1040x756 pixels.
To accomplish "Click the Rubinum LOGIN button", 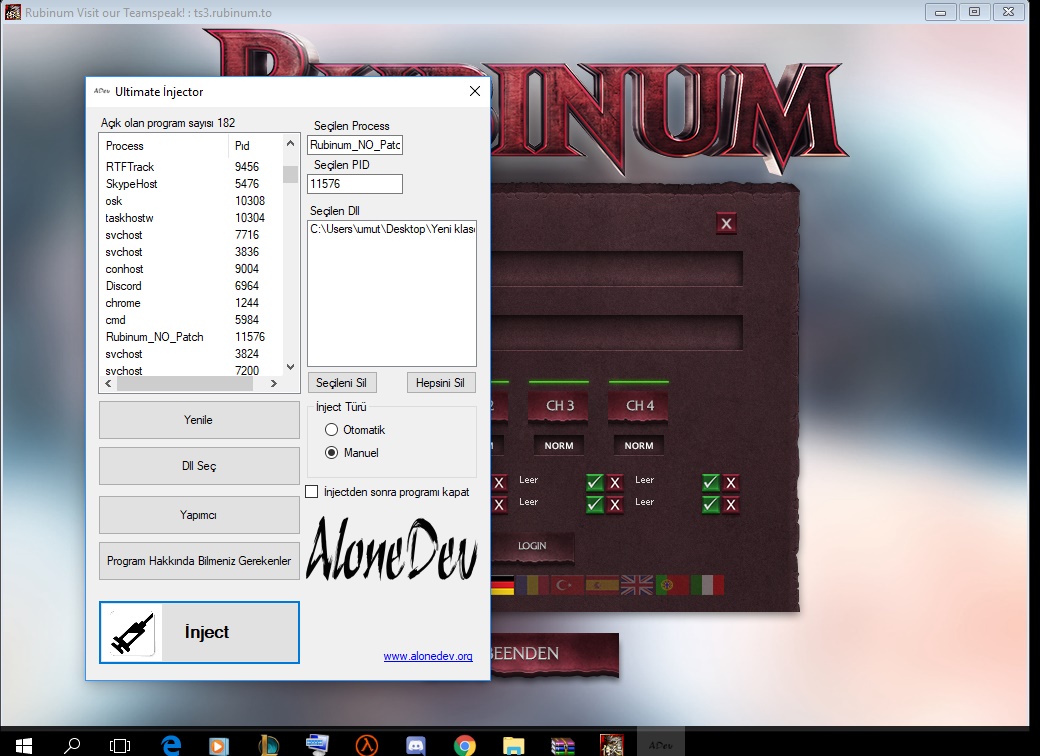I will point(532,545).
